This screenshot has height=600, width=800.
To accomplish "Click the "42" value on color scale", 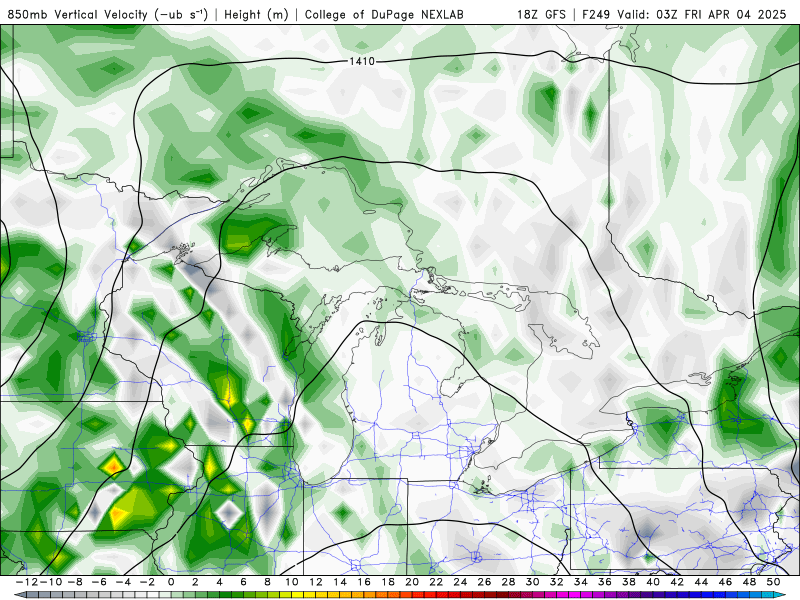I will (677, 582).
